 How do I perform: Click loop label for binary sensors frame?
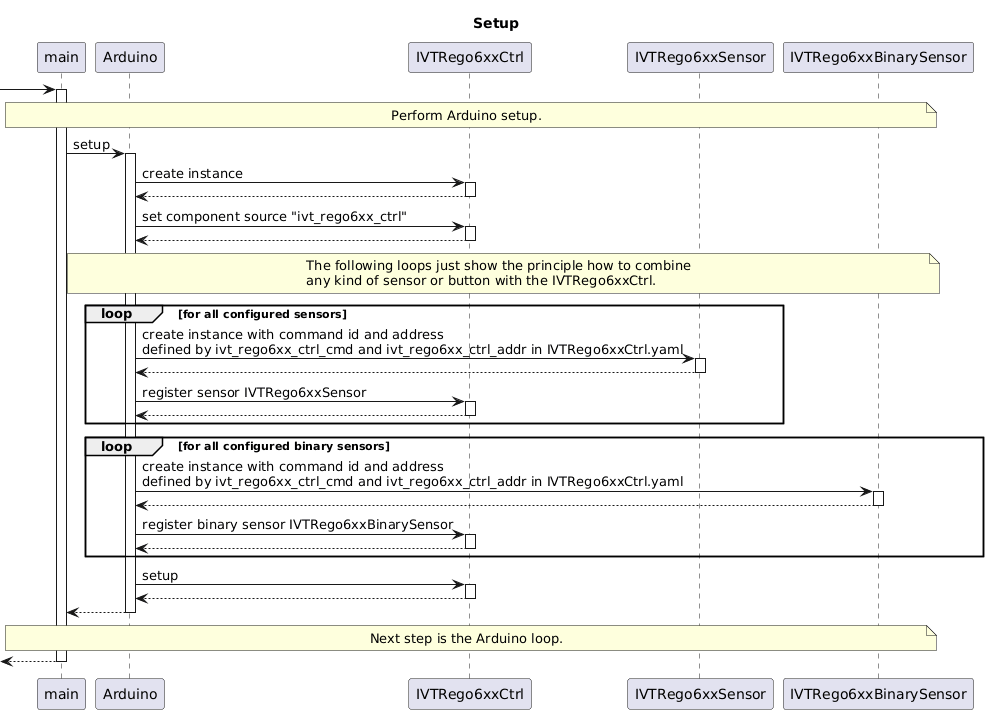tap(123, 446)
